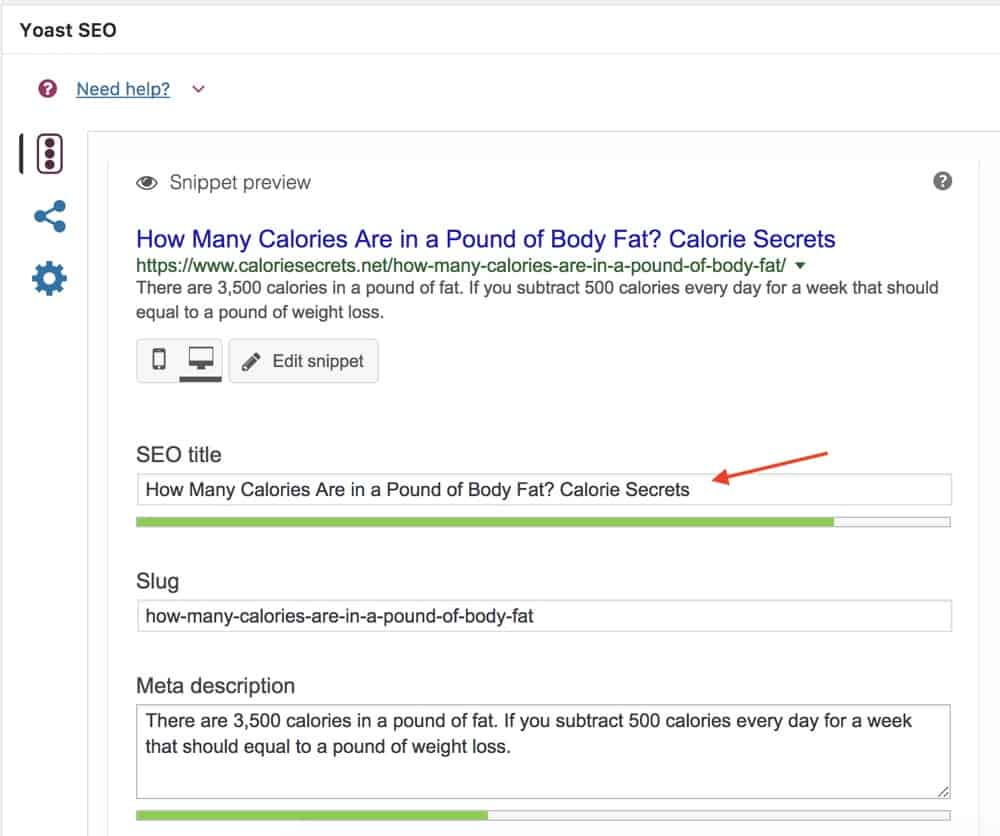Open the advanced settings gear tab
This screenshot has width=1000, height=836.
tap(49, 279)
